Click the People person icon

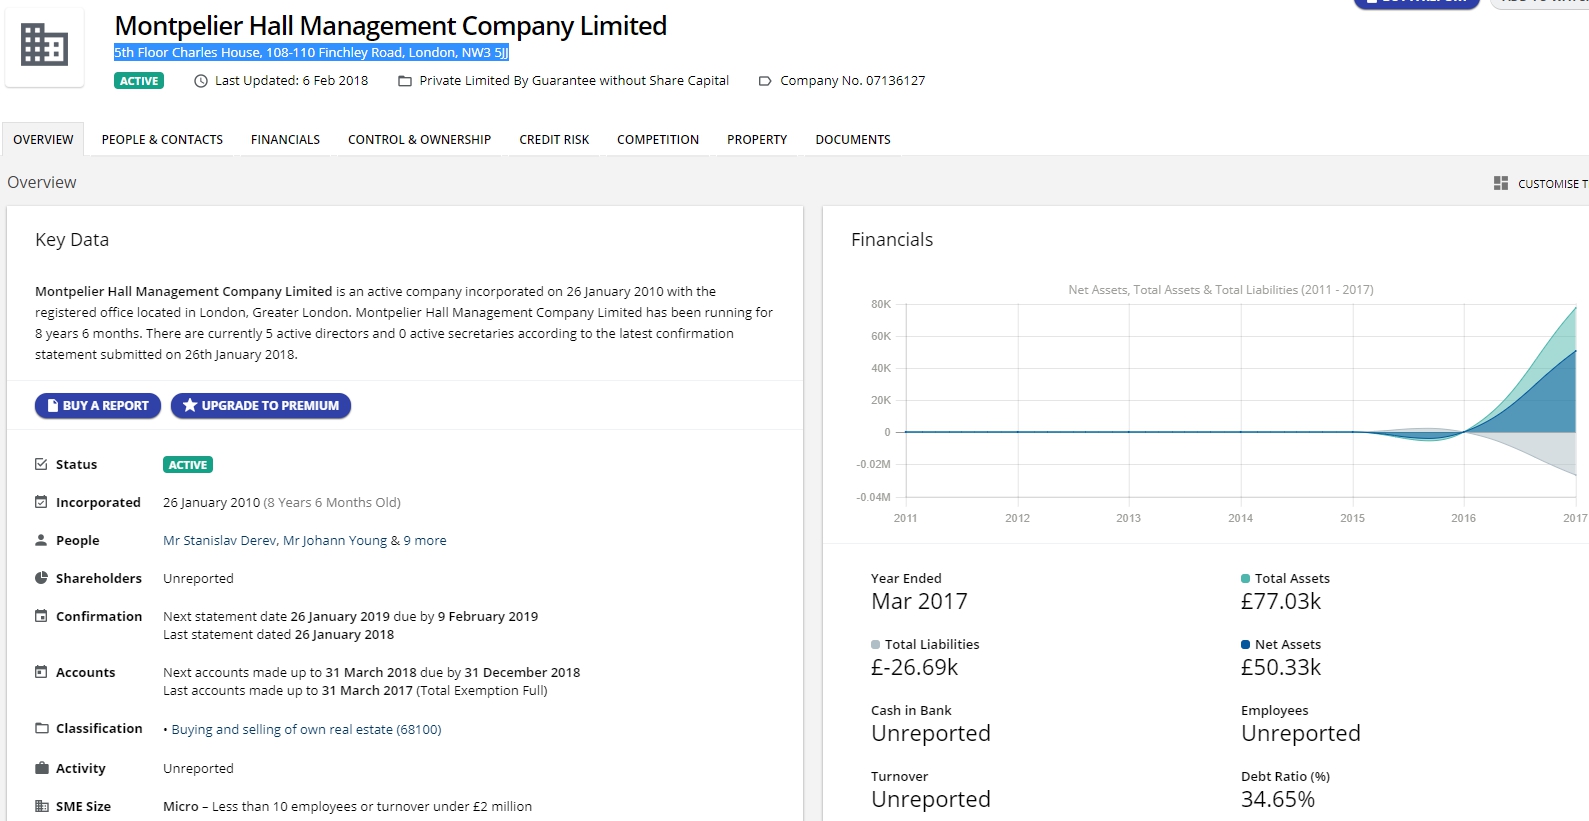(x=41, y=540)
